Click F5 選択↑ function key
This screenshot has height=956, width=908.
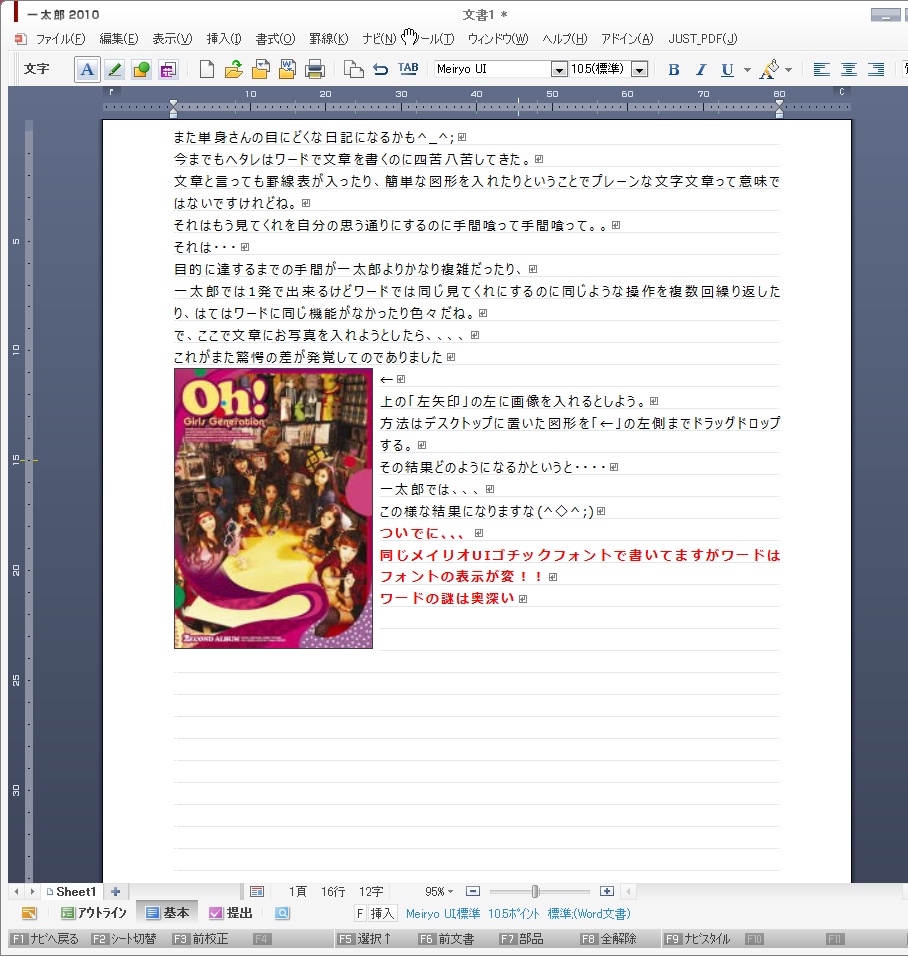pos(365,939)
